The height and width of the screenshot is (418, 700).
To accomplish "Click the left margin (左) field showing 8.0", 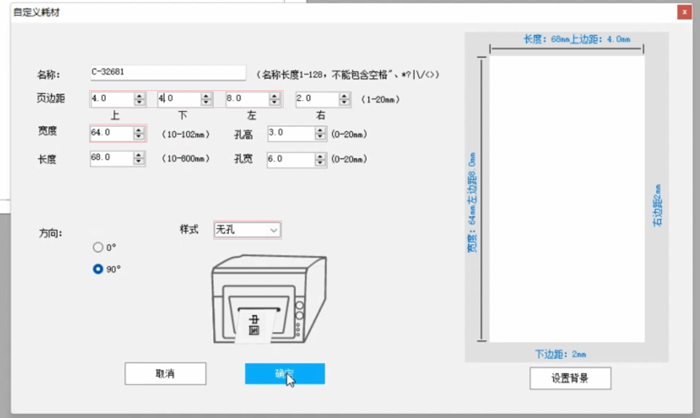I will (x=247, y=99).
